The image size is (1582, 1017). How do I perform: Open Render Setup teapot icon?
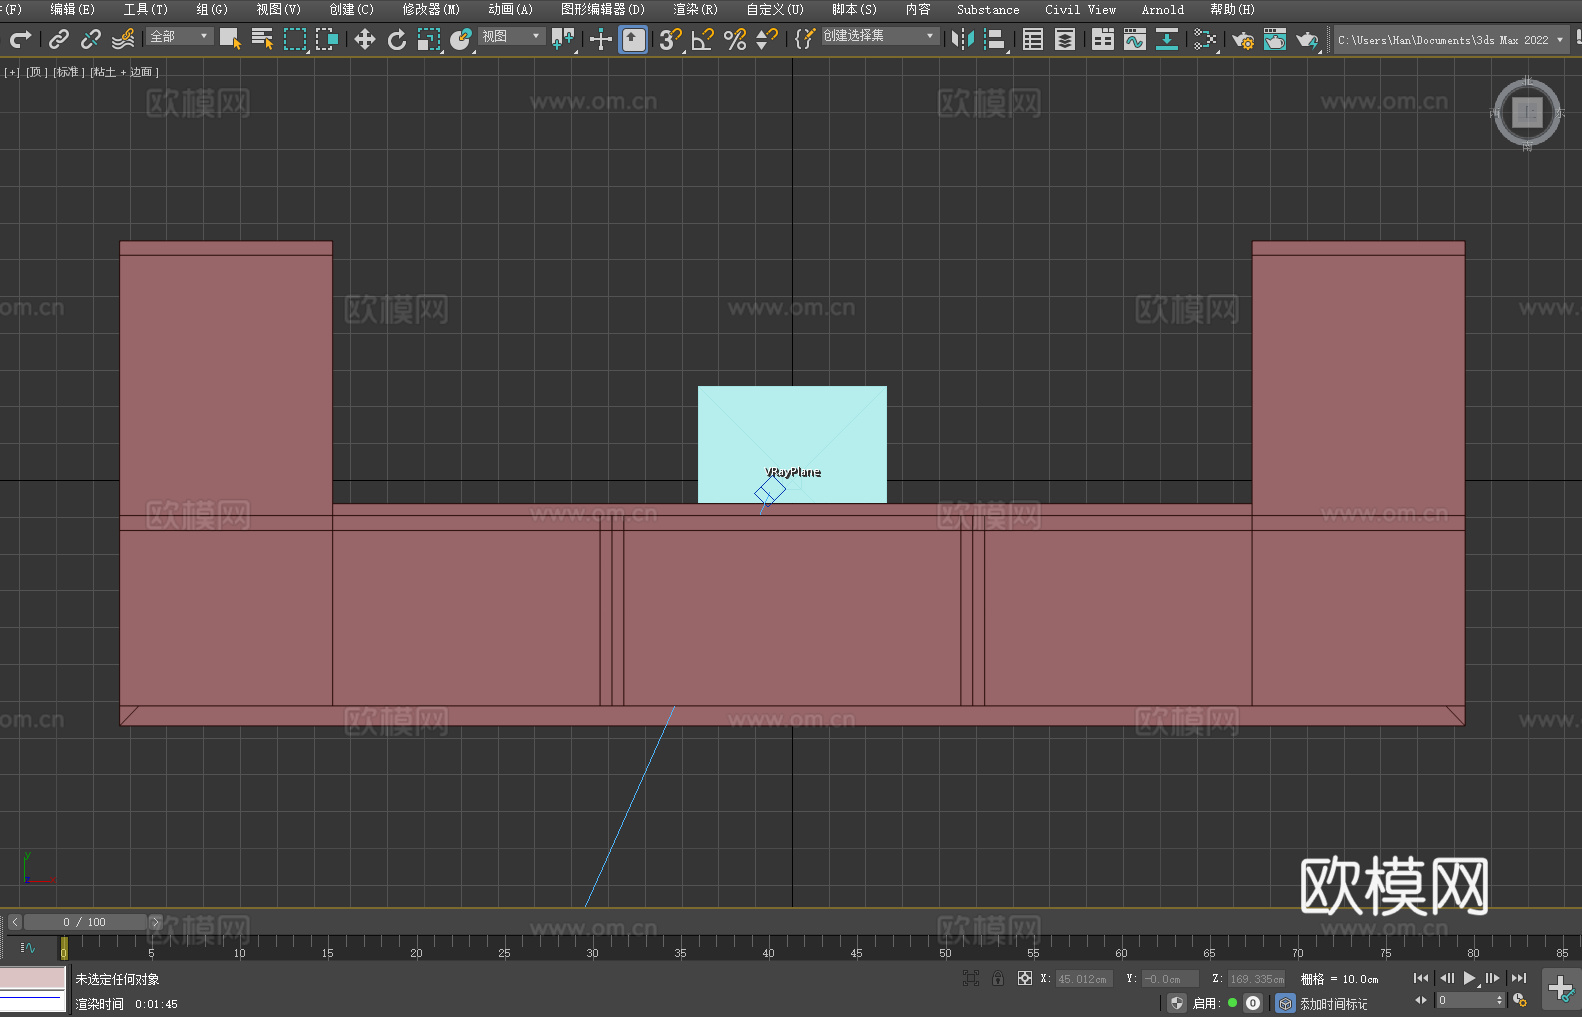coord(1243,39)
